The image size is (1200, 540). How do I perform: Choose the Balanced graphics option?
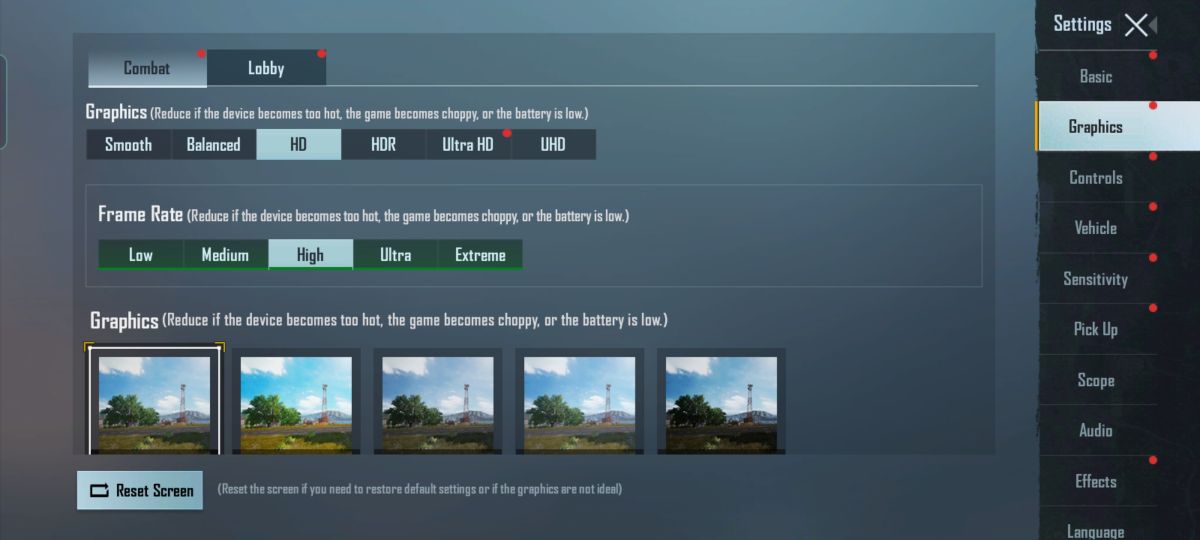click(x=213, y=144)
